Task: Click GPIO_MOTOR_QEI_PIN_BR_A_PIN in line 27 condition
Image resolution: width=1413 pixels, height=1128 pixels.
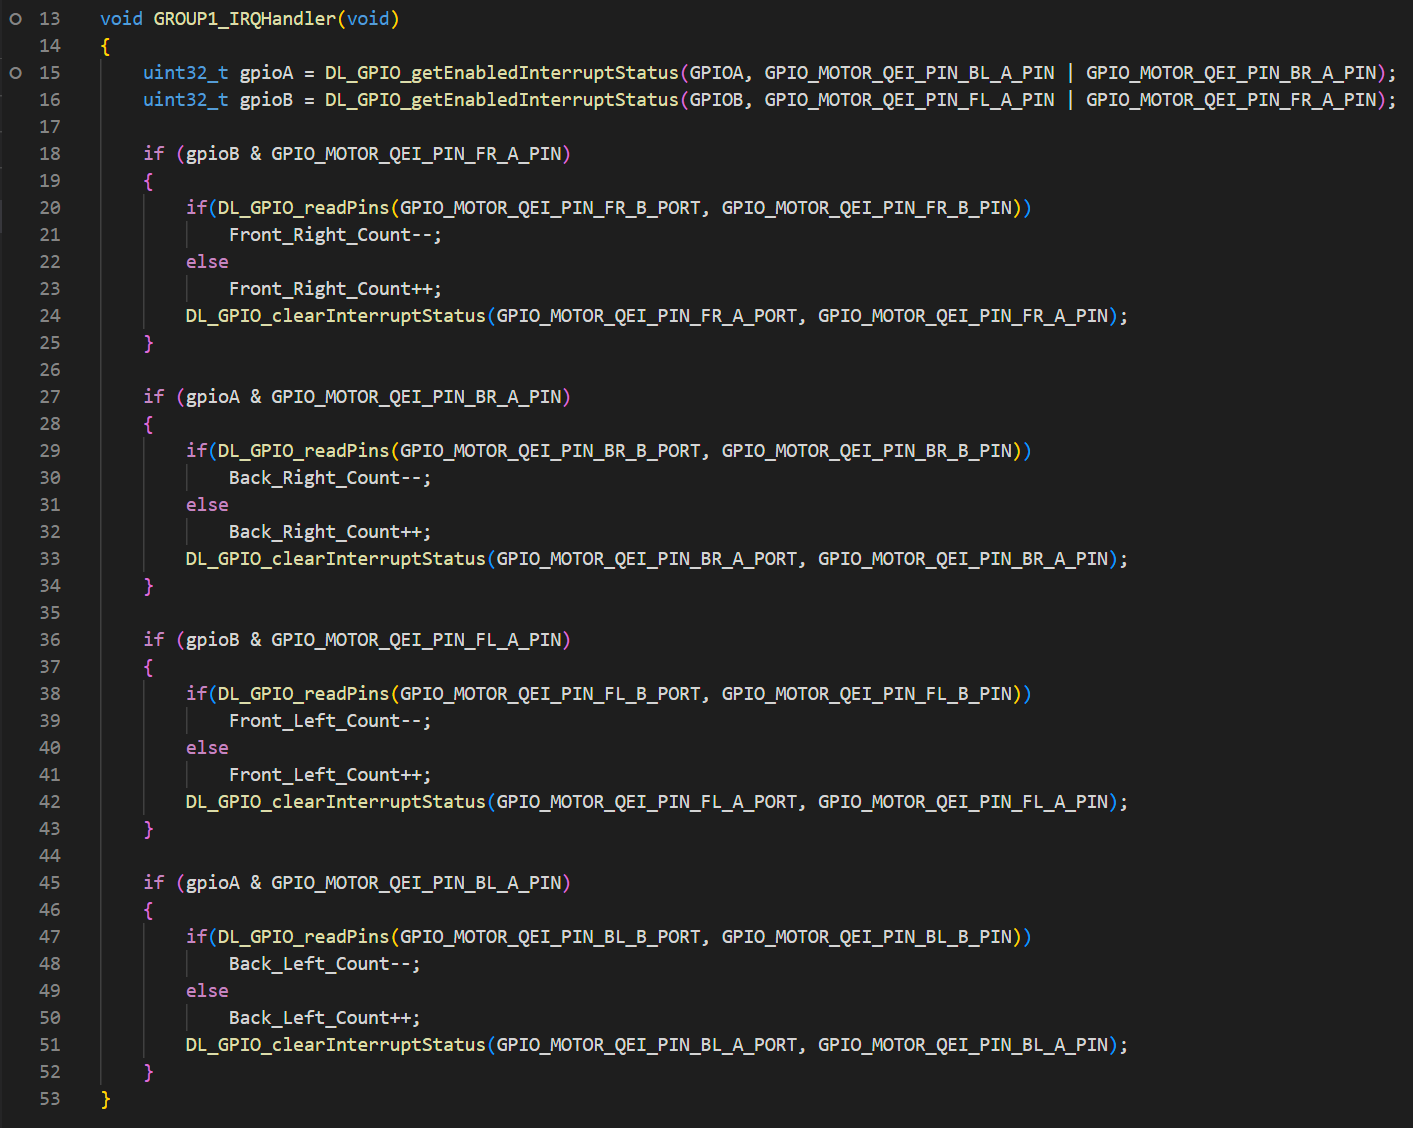Action: tap(416, 397)
